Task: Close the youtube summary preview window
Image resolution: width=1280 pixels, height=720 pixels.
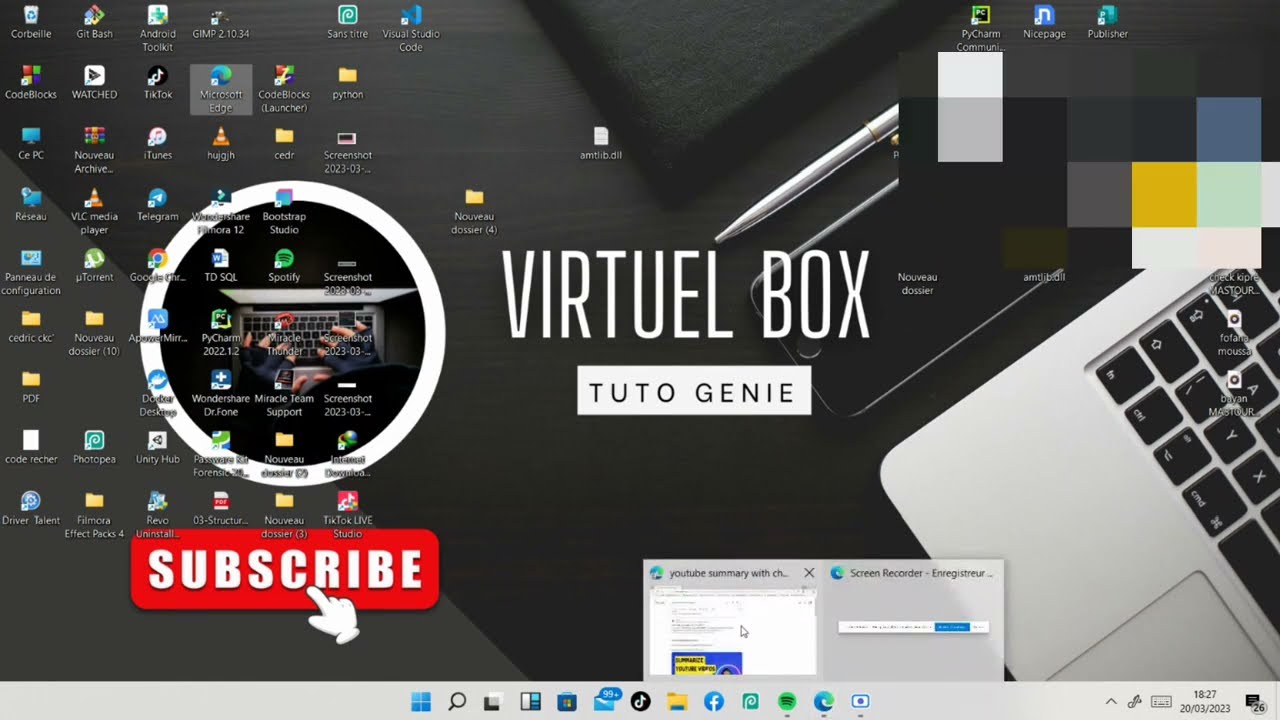Action: (x=809, y=573)
